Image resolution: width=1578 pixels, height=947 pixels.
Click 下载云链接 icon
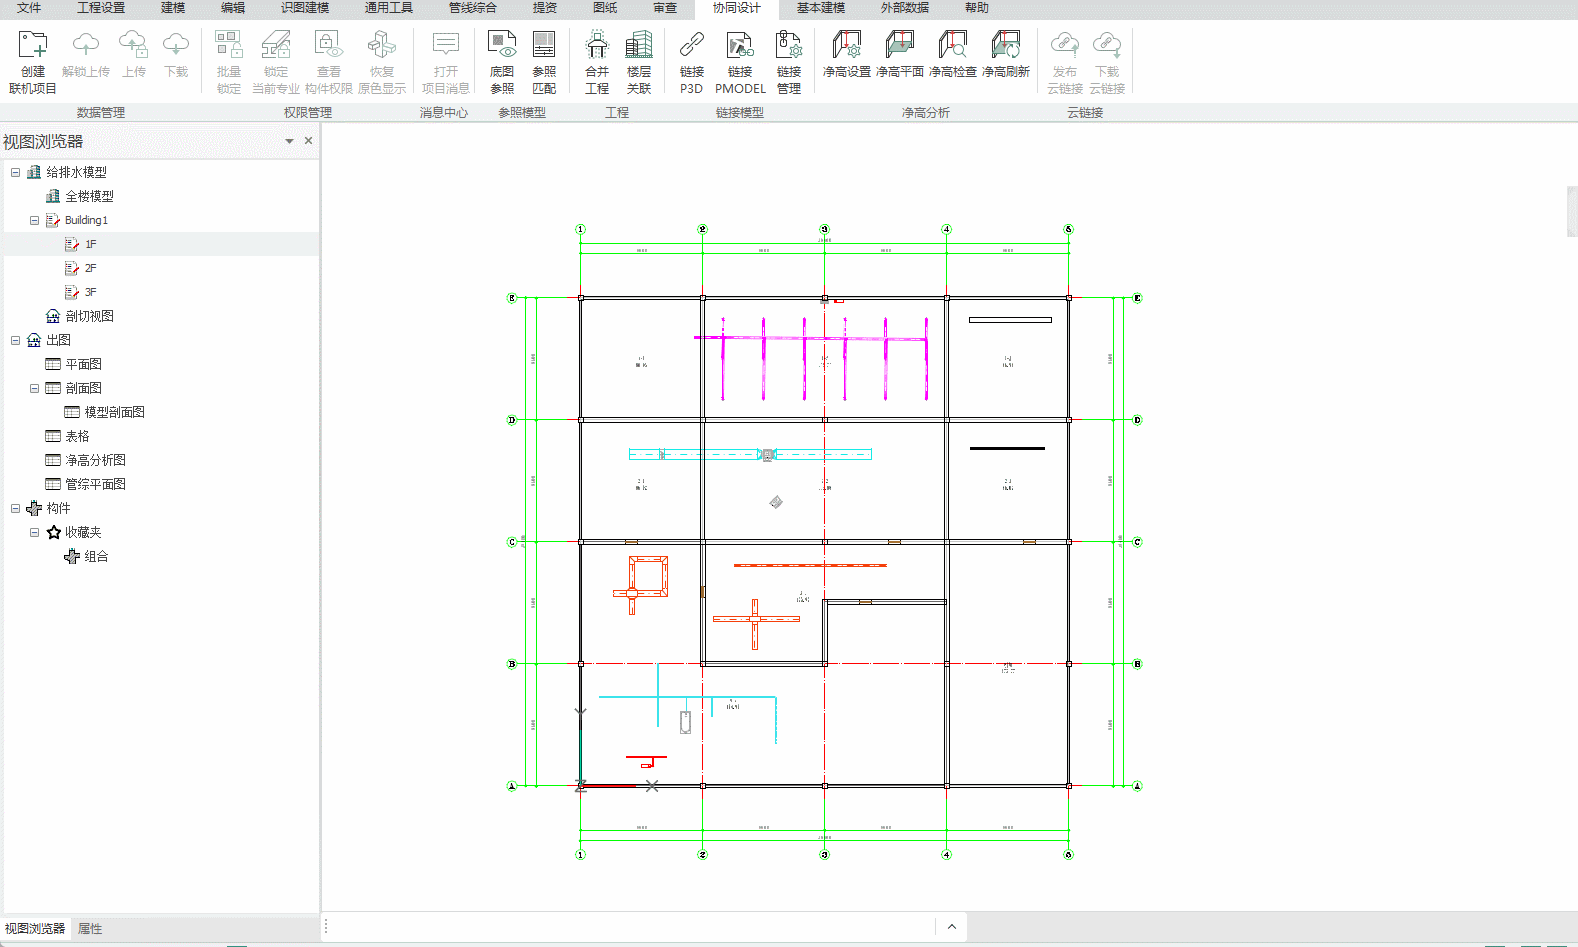(x=1107, y=45)
